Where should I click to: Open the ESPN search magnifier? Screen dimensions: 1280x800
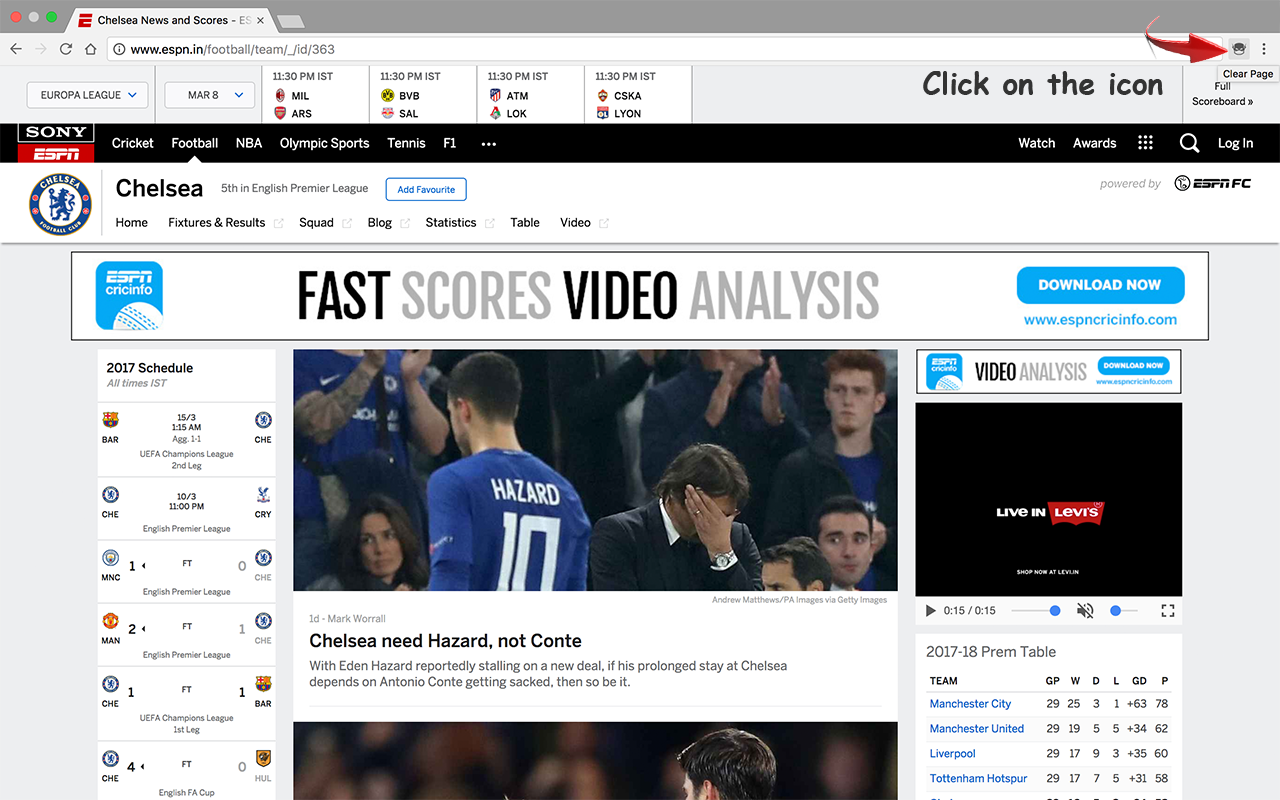click(1189, 143)
